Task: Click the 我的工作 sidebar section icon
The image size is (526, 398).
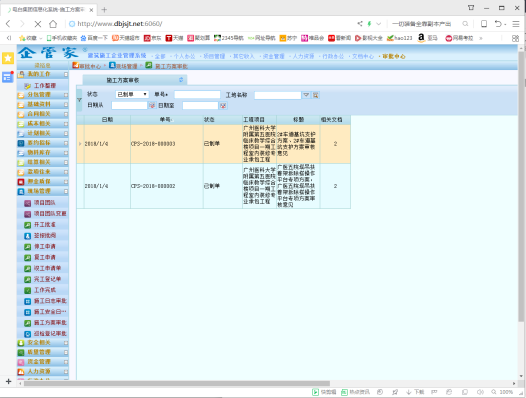Action: point(21,74)
